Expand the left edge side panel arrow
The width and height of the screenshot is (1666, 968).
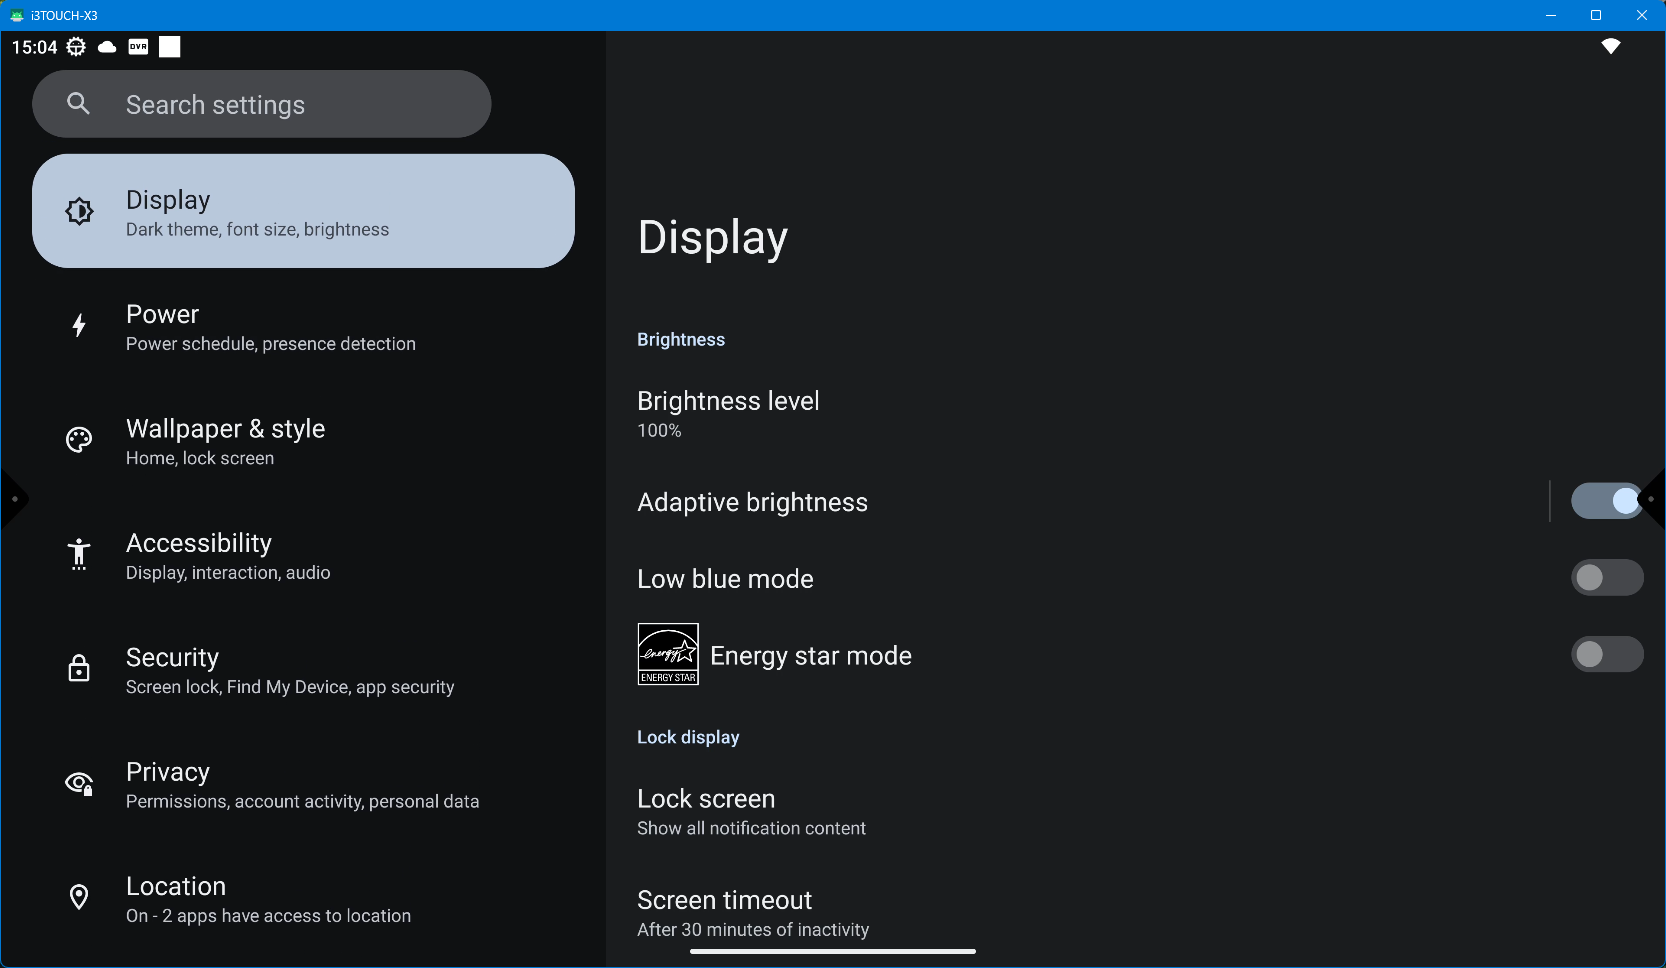click(x=13, y=498)
